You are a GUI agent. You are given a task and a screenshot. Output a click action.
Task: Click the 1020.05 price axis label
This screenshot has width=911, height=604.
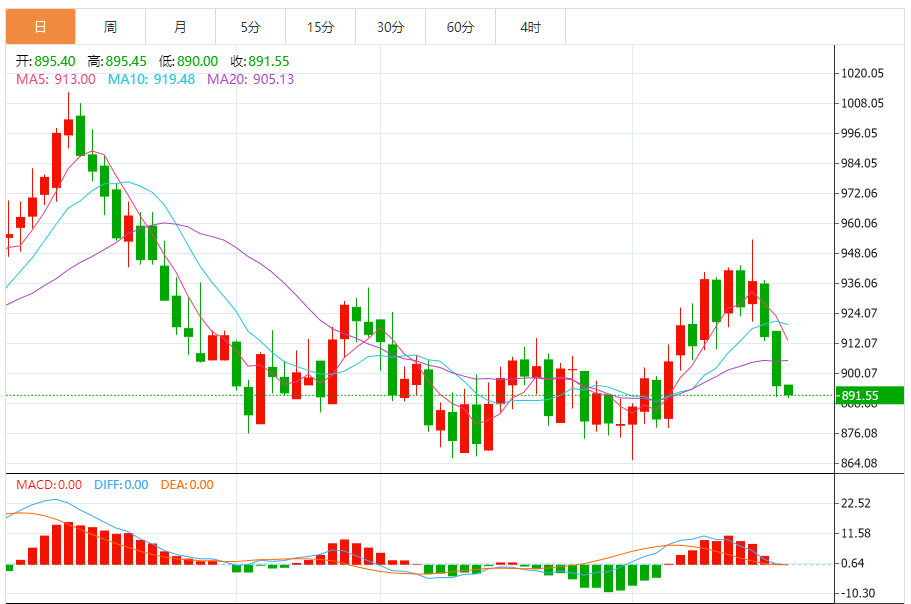[x=862, y=73]
